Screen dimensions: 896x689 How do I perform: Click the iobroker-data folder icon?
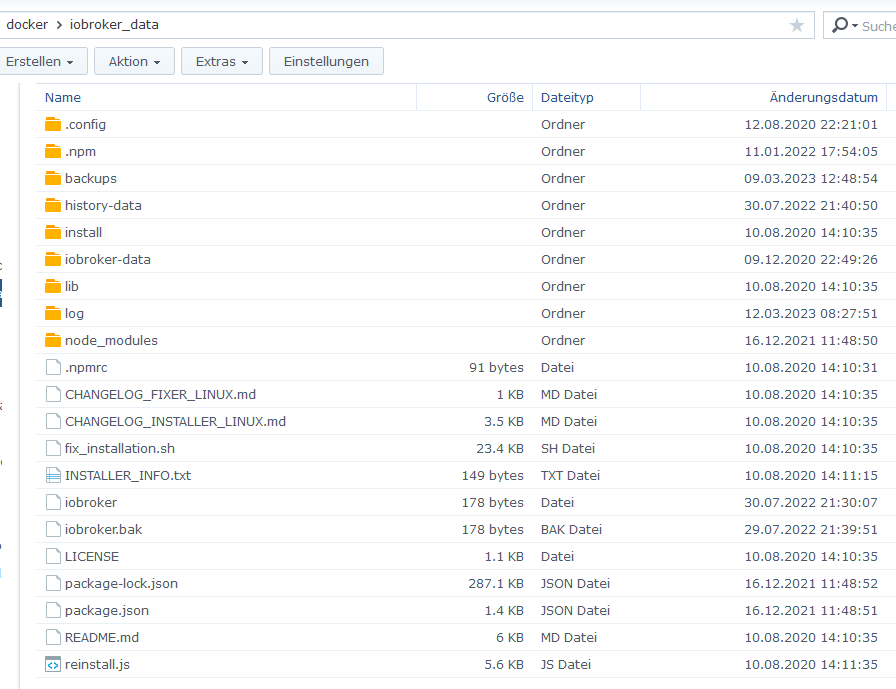point(53,259)
